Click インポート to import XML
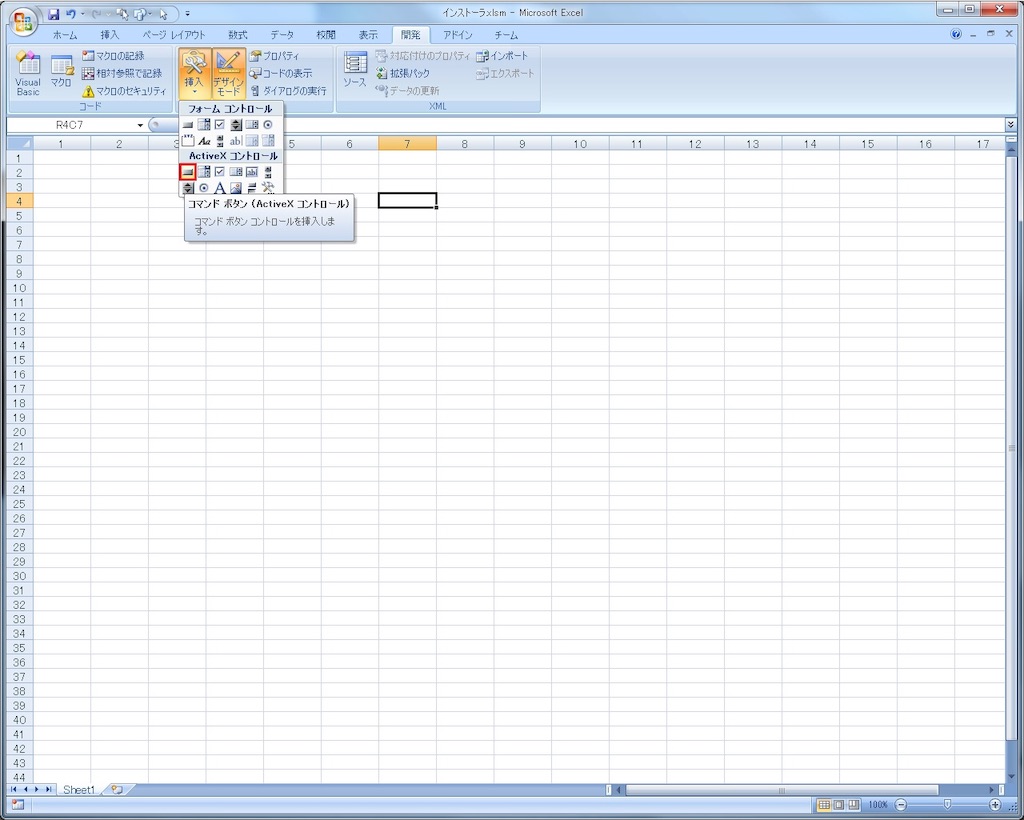 (x=502, y=56)
